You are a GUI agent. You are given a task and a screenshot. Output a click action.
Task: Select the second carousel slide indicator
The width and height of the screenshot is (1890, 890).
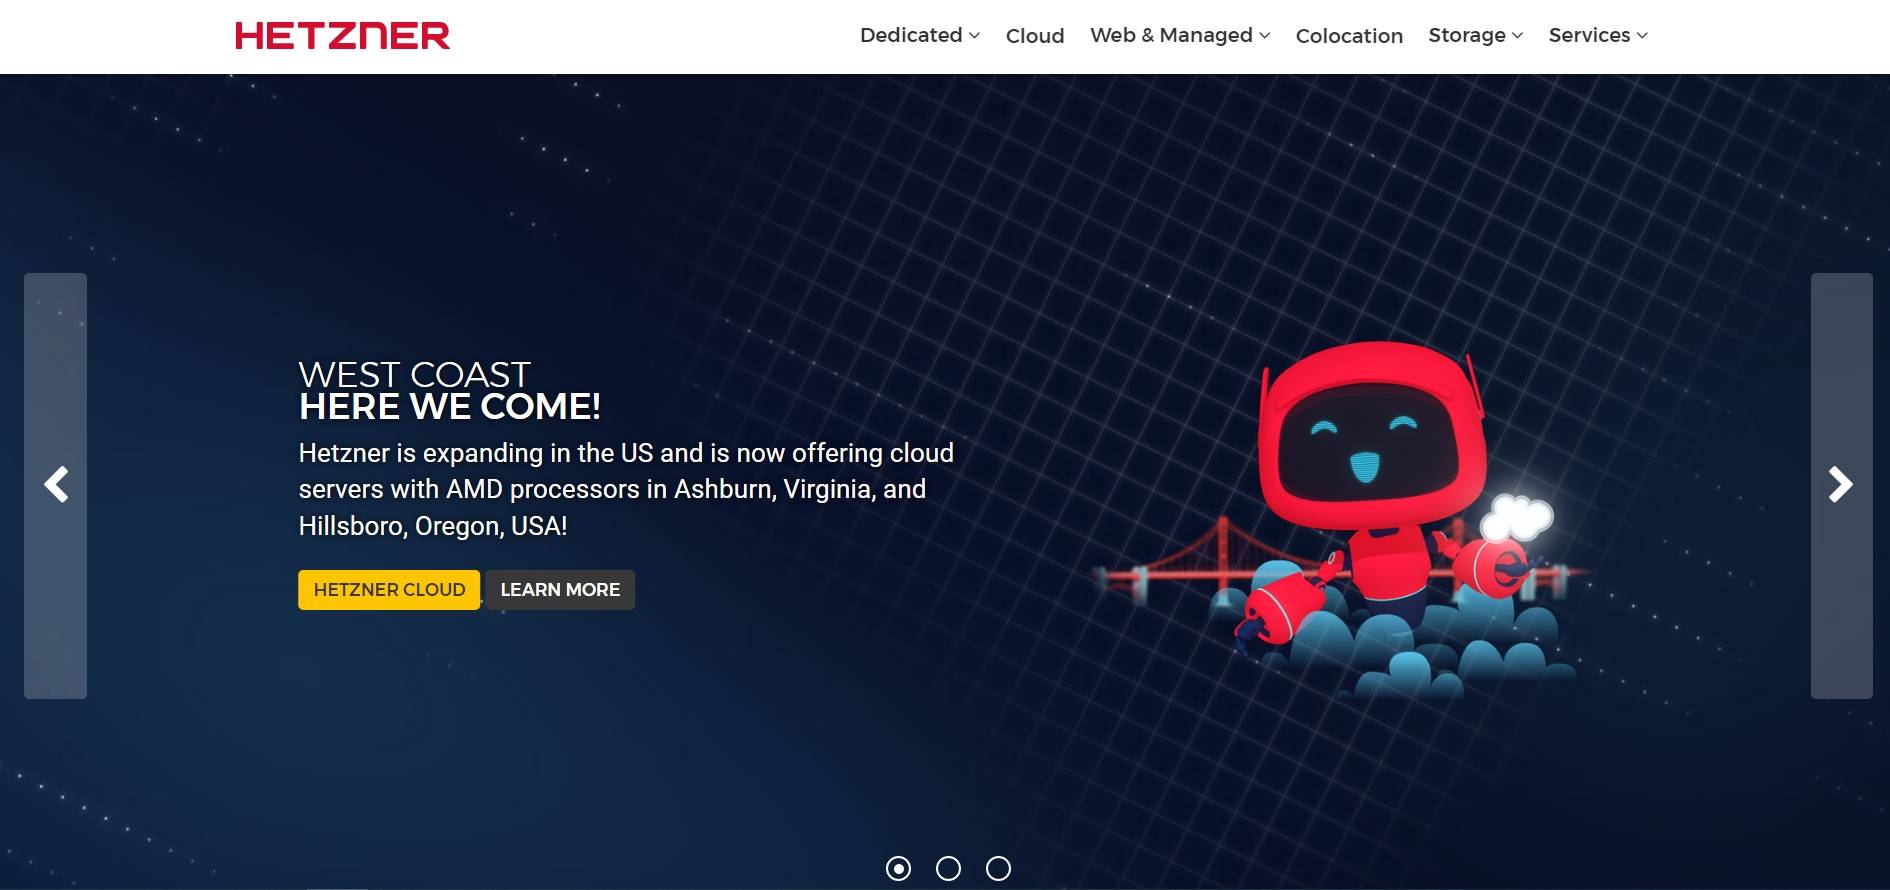click(948, 868)
